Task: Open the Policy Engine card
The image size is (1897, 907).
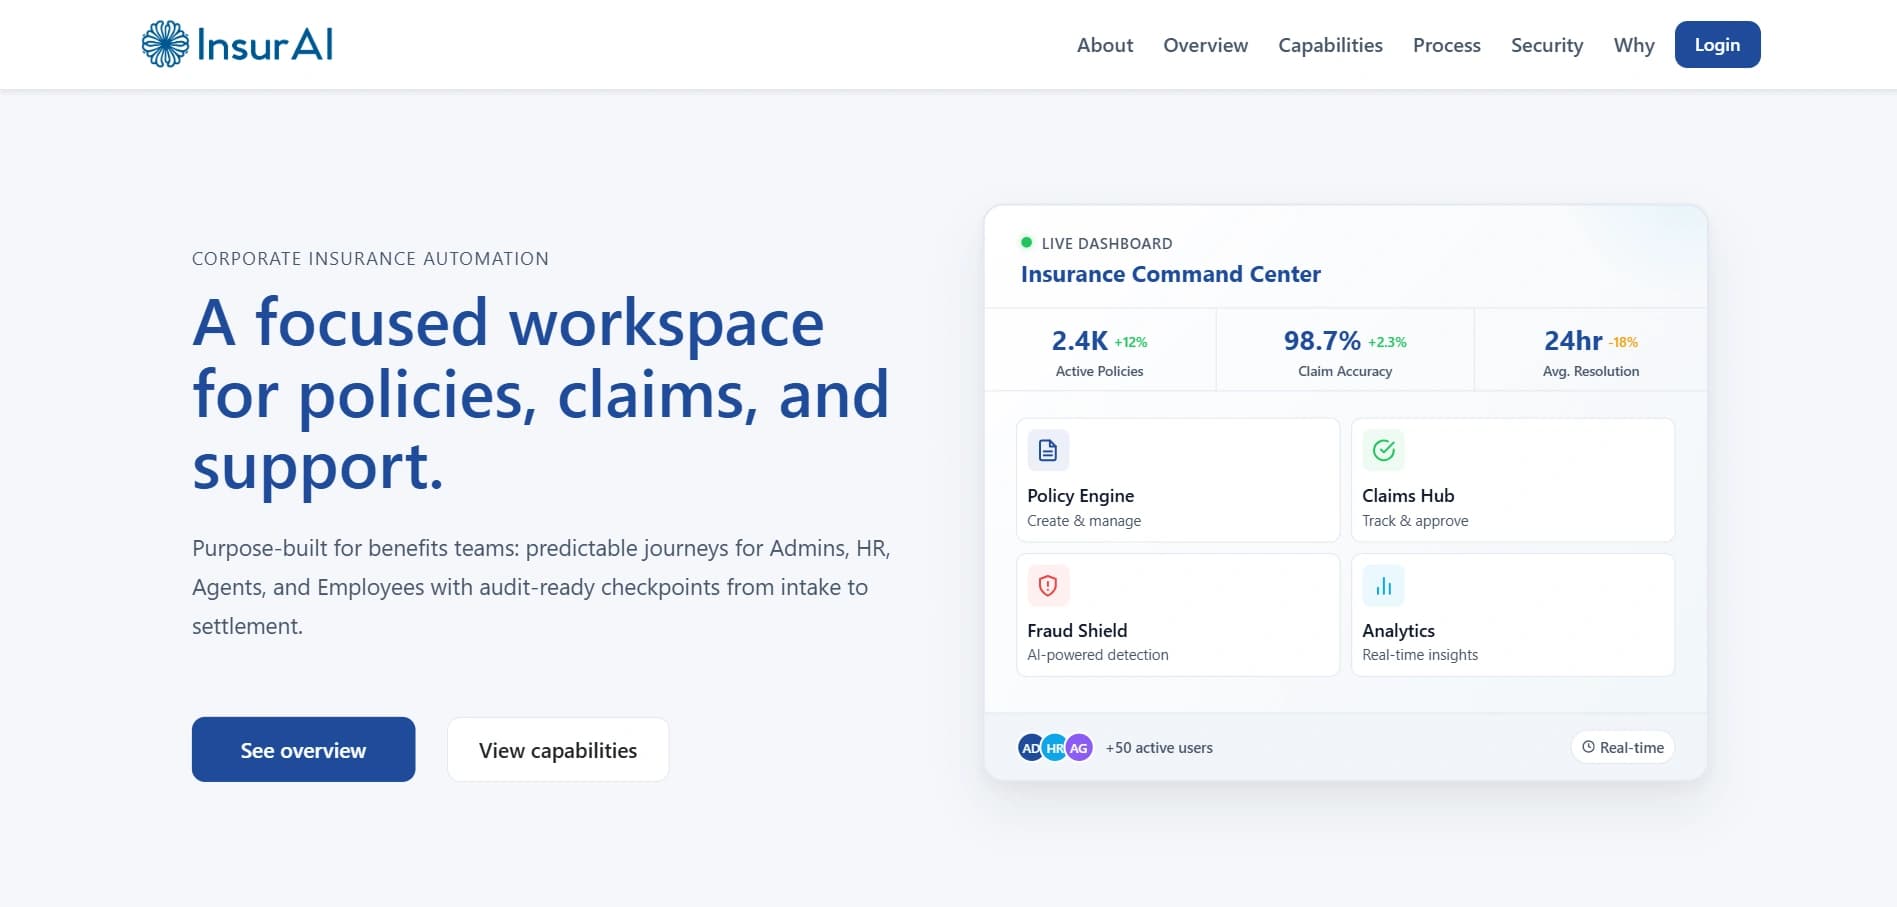Action: click(1178, 480)
